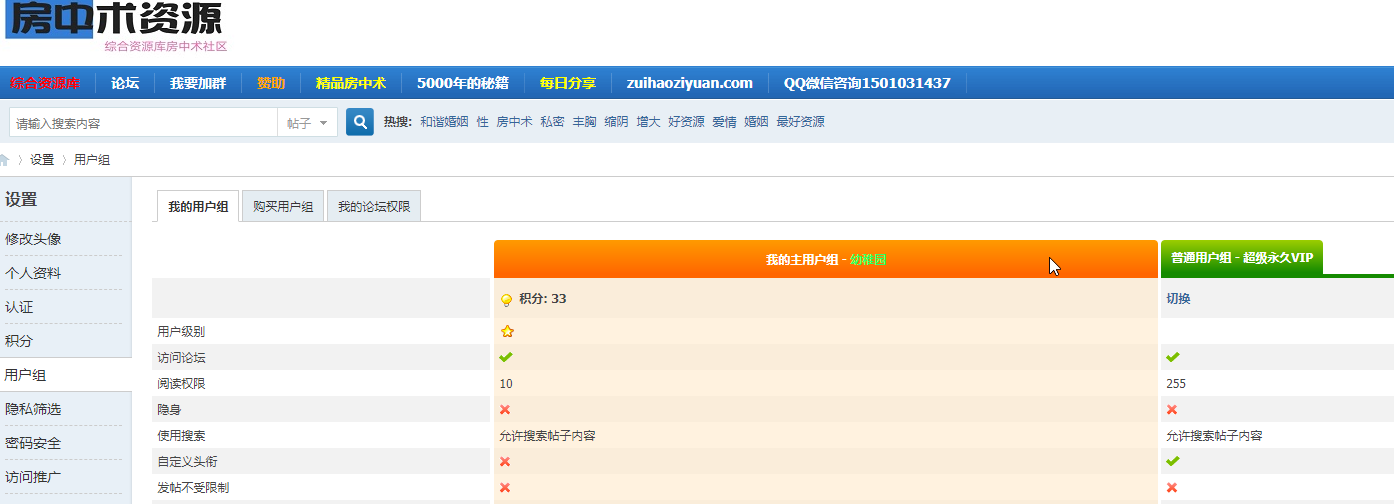Switch to the 购买用户组 tab
Screen dimensions: 1394x504
283,207
